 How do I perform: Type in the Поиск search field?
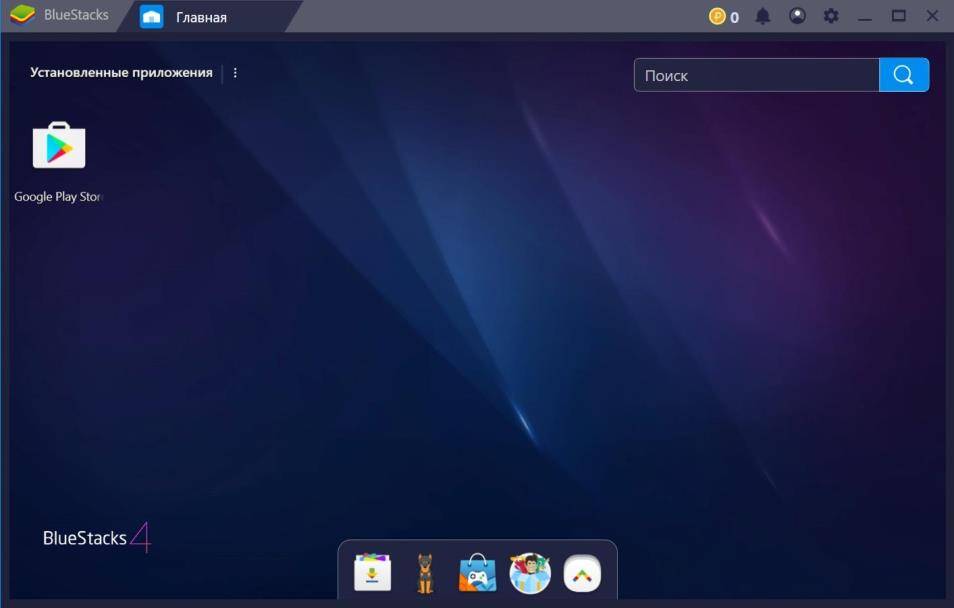tap(756, 75)
